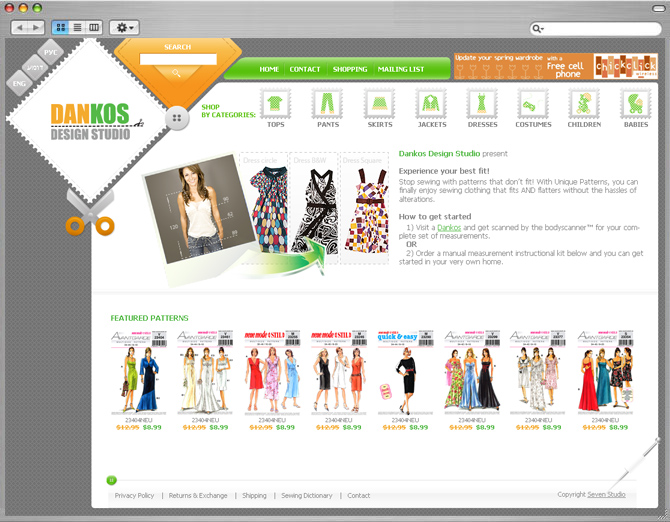
Task: Follow the Dankos link in instructions
Action: [x=449, y=228]
